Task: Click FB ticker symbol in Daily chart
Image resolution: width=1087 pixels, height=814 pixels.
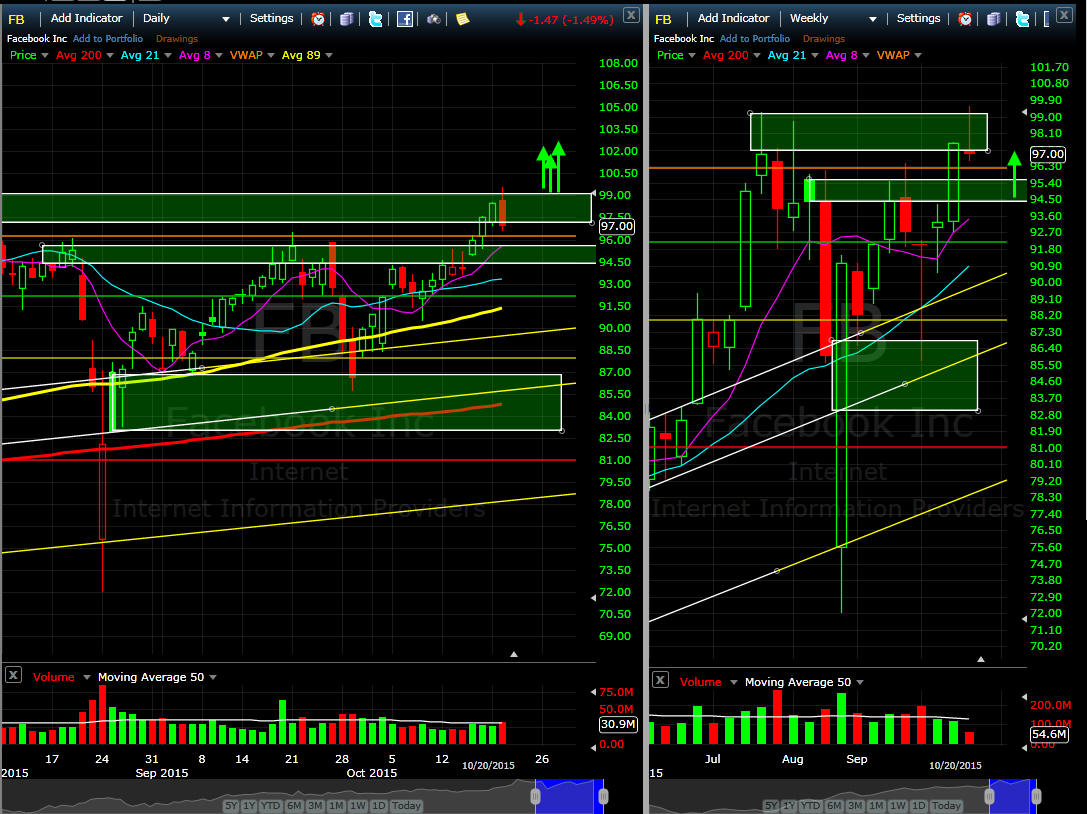Action: point(16,19)
